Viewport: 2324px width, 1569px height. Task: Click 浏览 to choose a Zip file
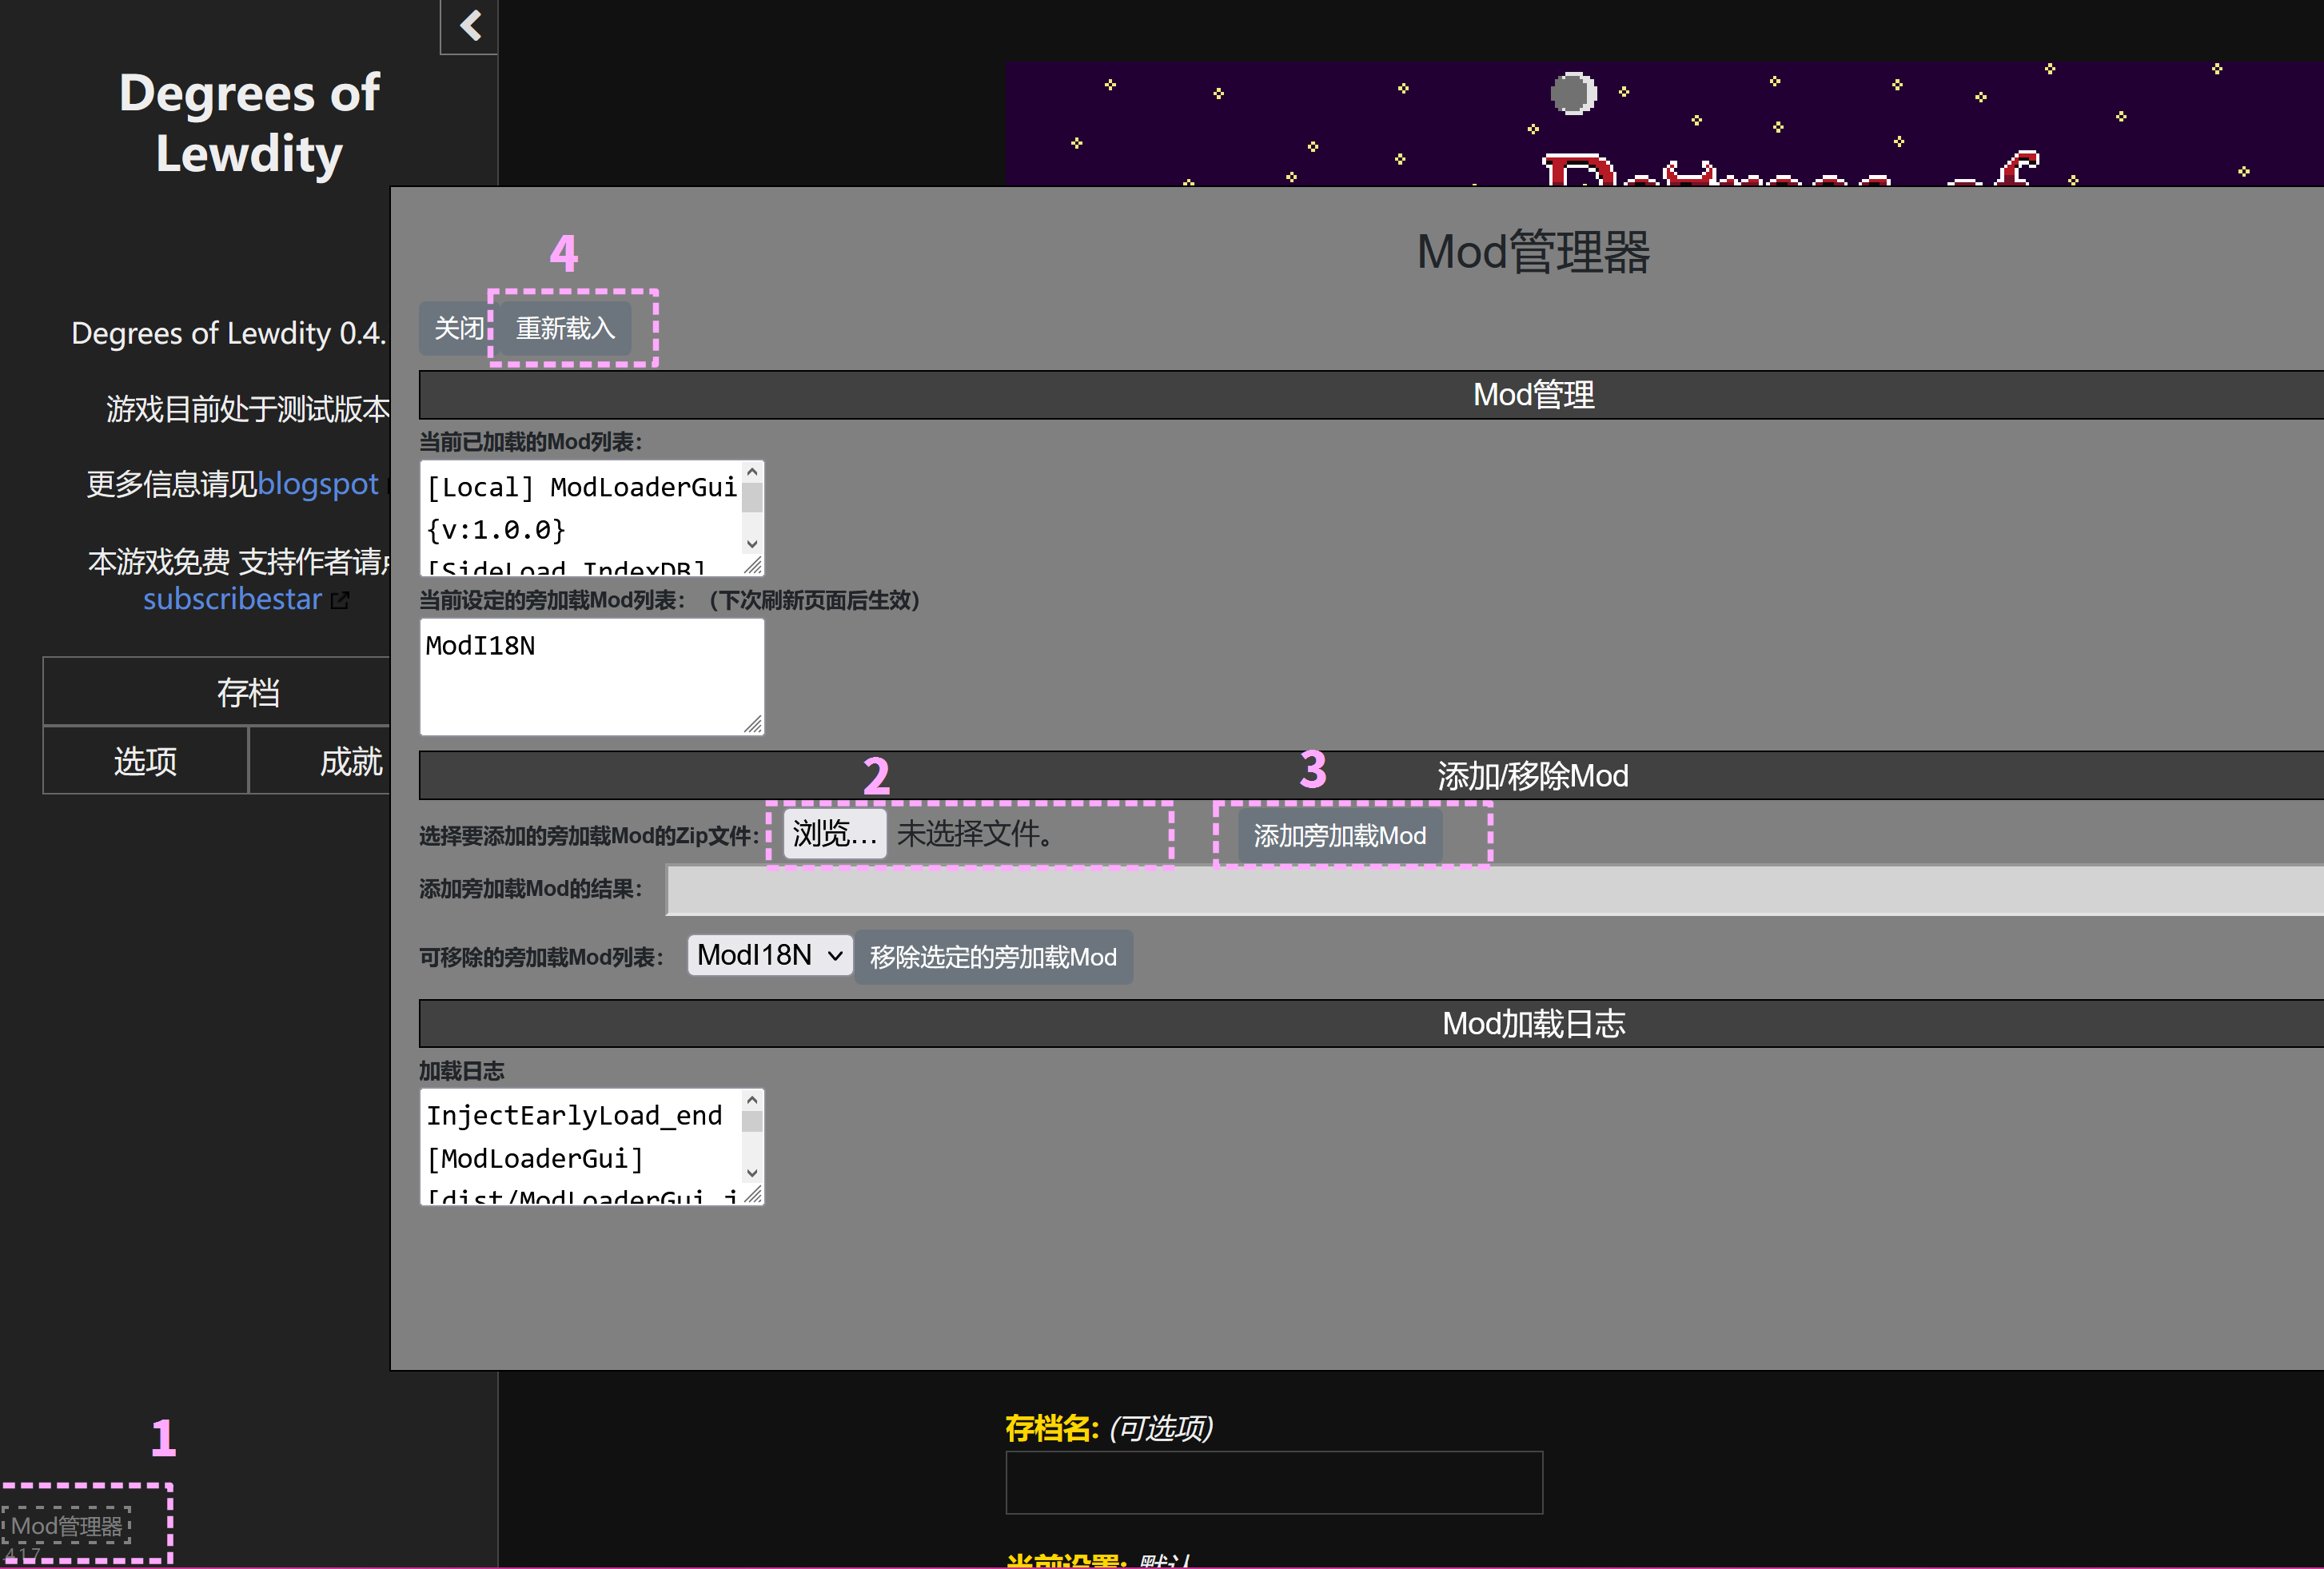(x=834, y=833)
